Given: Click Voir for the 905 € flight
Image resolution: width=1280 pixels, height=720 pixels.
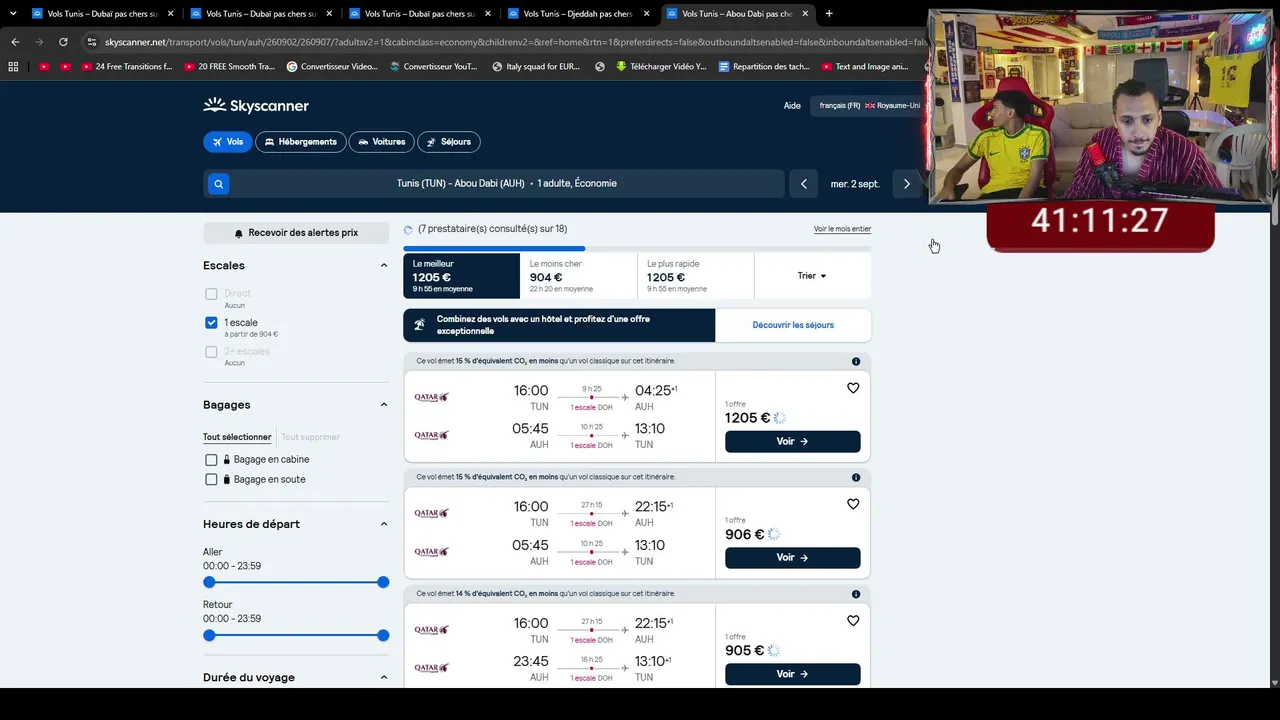Looking at the screenshot, I should tap(792, 674).
